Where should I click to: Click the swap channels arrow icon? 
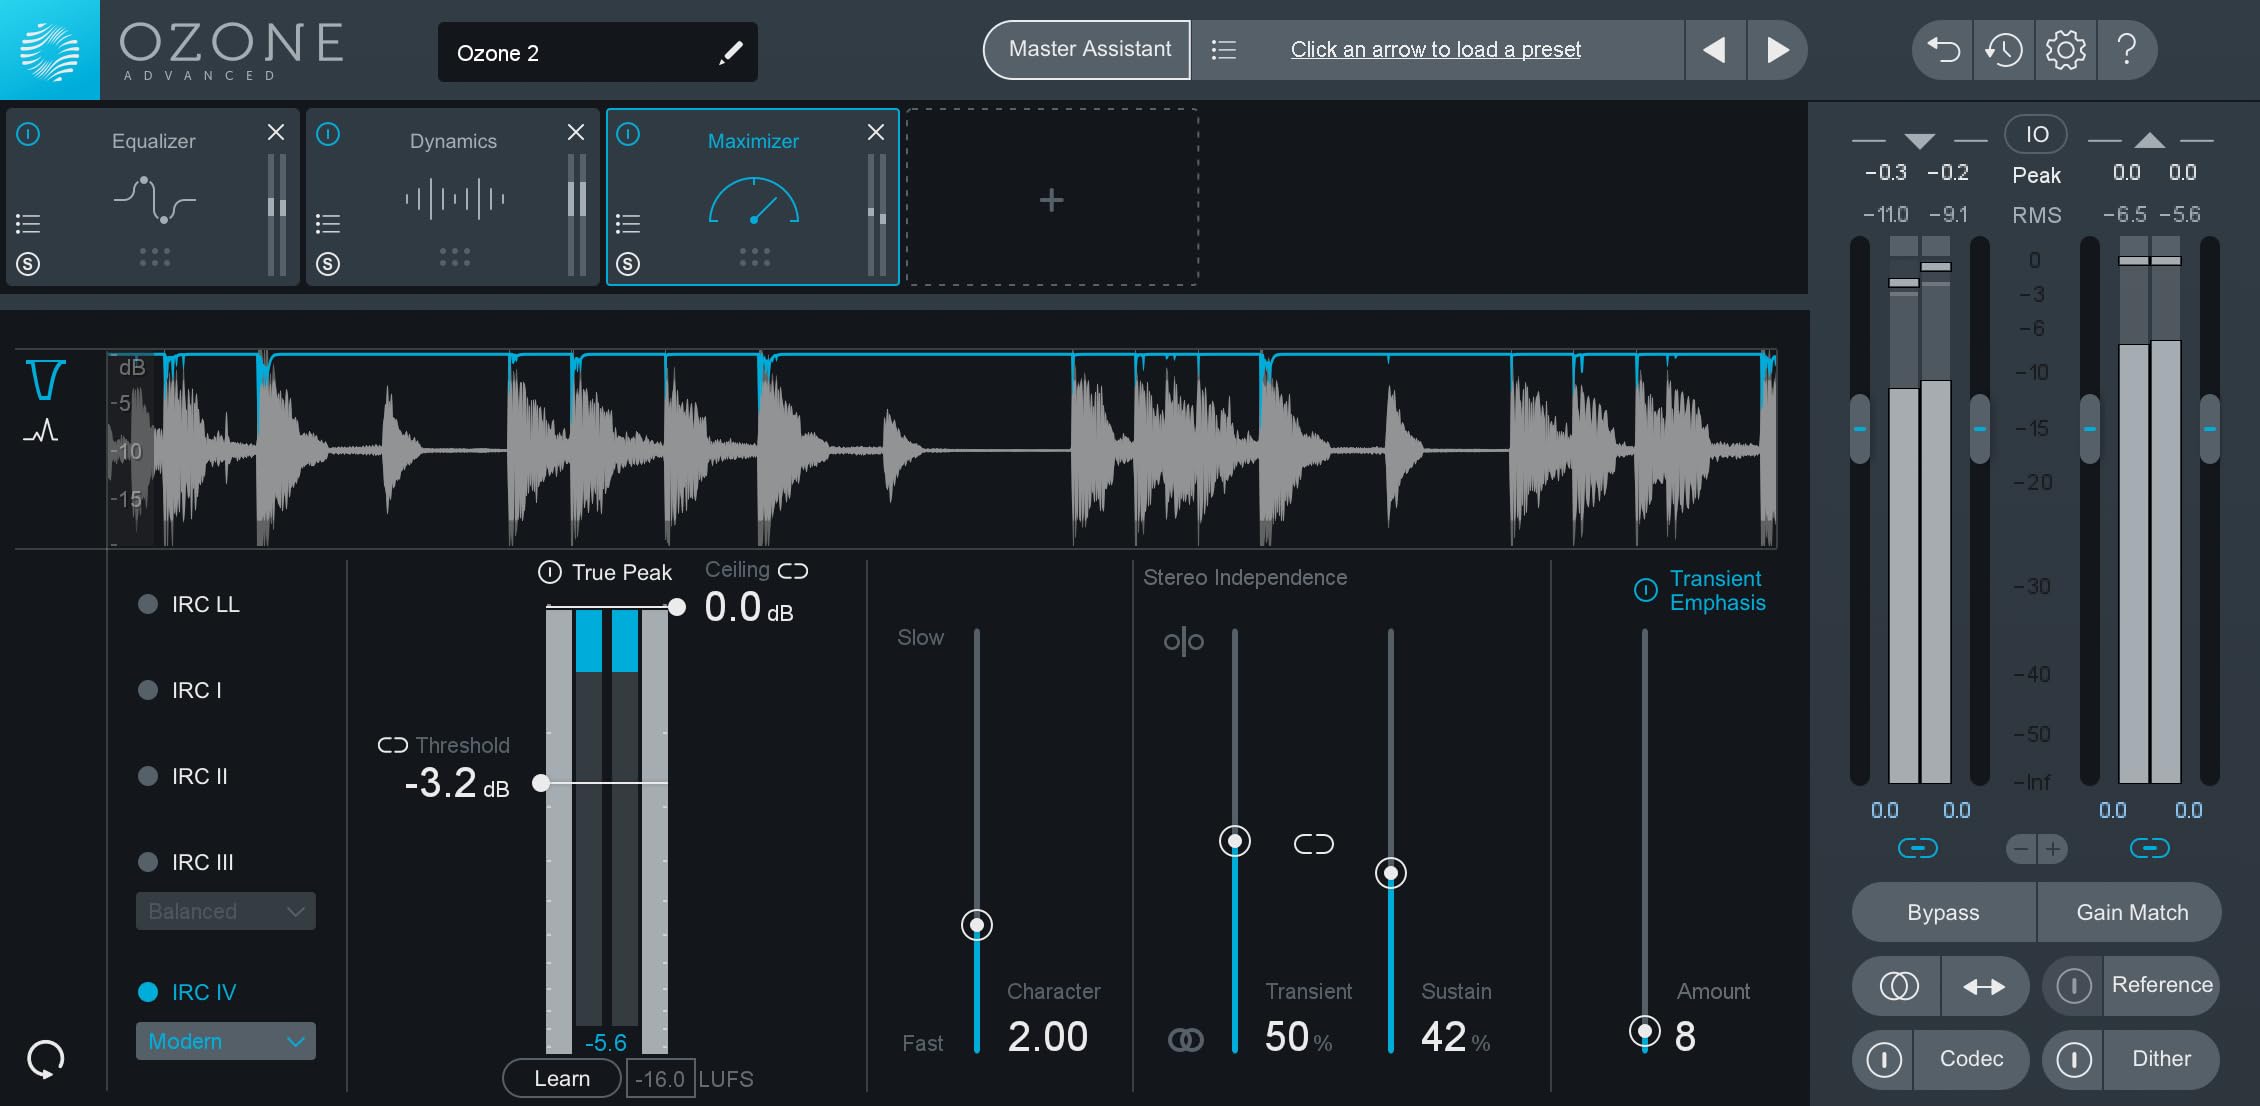(1984, 987)
